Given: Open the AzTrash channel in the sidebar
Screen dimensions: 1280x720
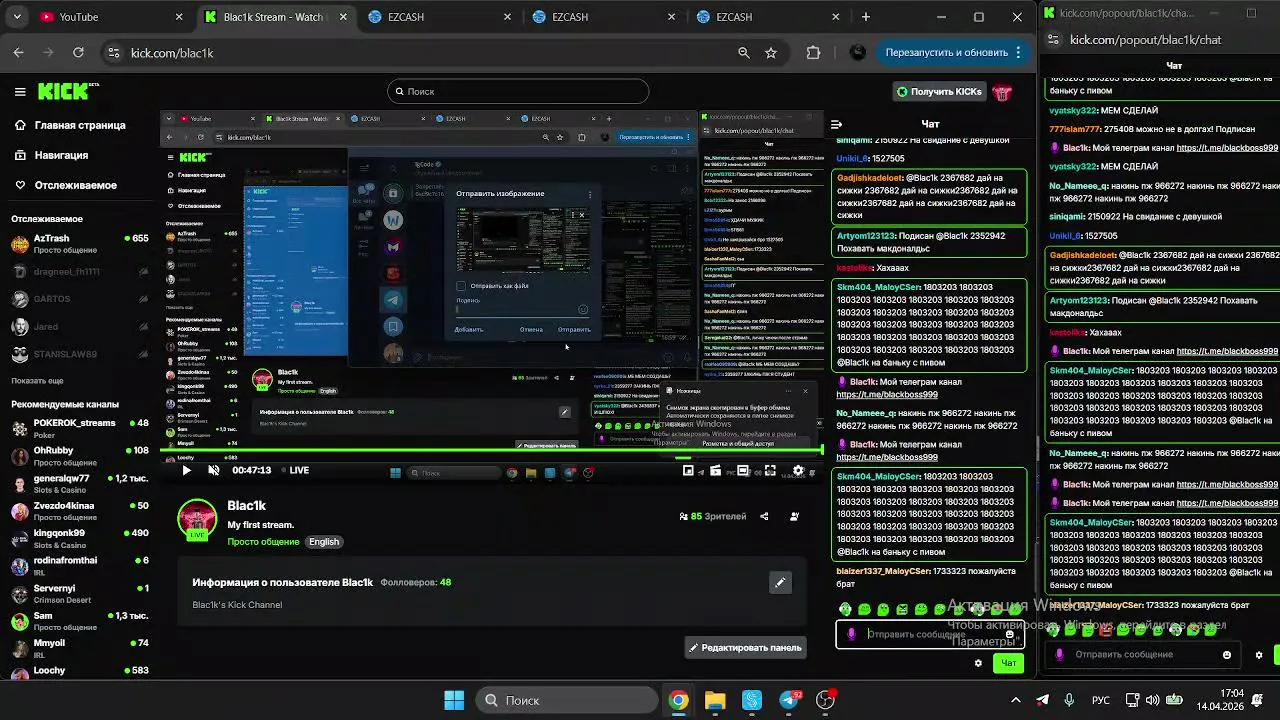Looking at the screenshot, I should [79, 244].
